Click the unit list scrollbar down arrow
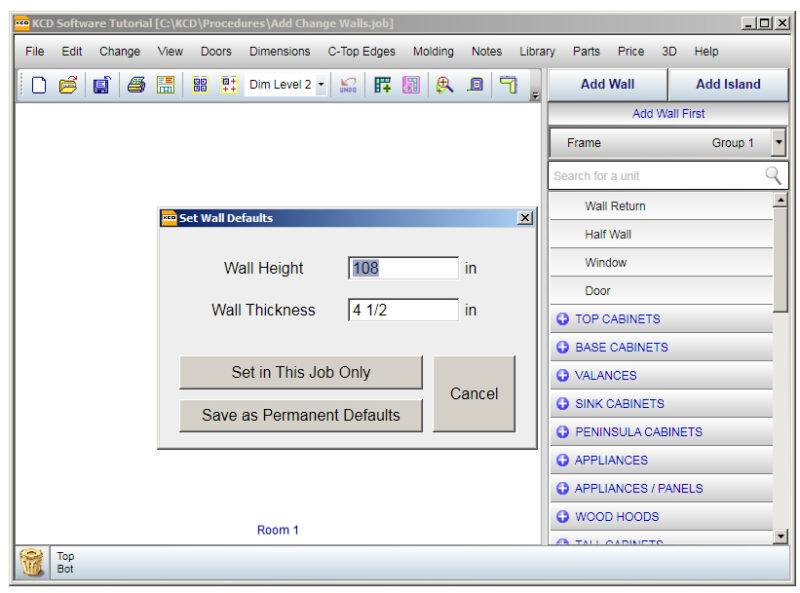This screenshot has width=800, height=593. click(x=781, y=537)
